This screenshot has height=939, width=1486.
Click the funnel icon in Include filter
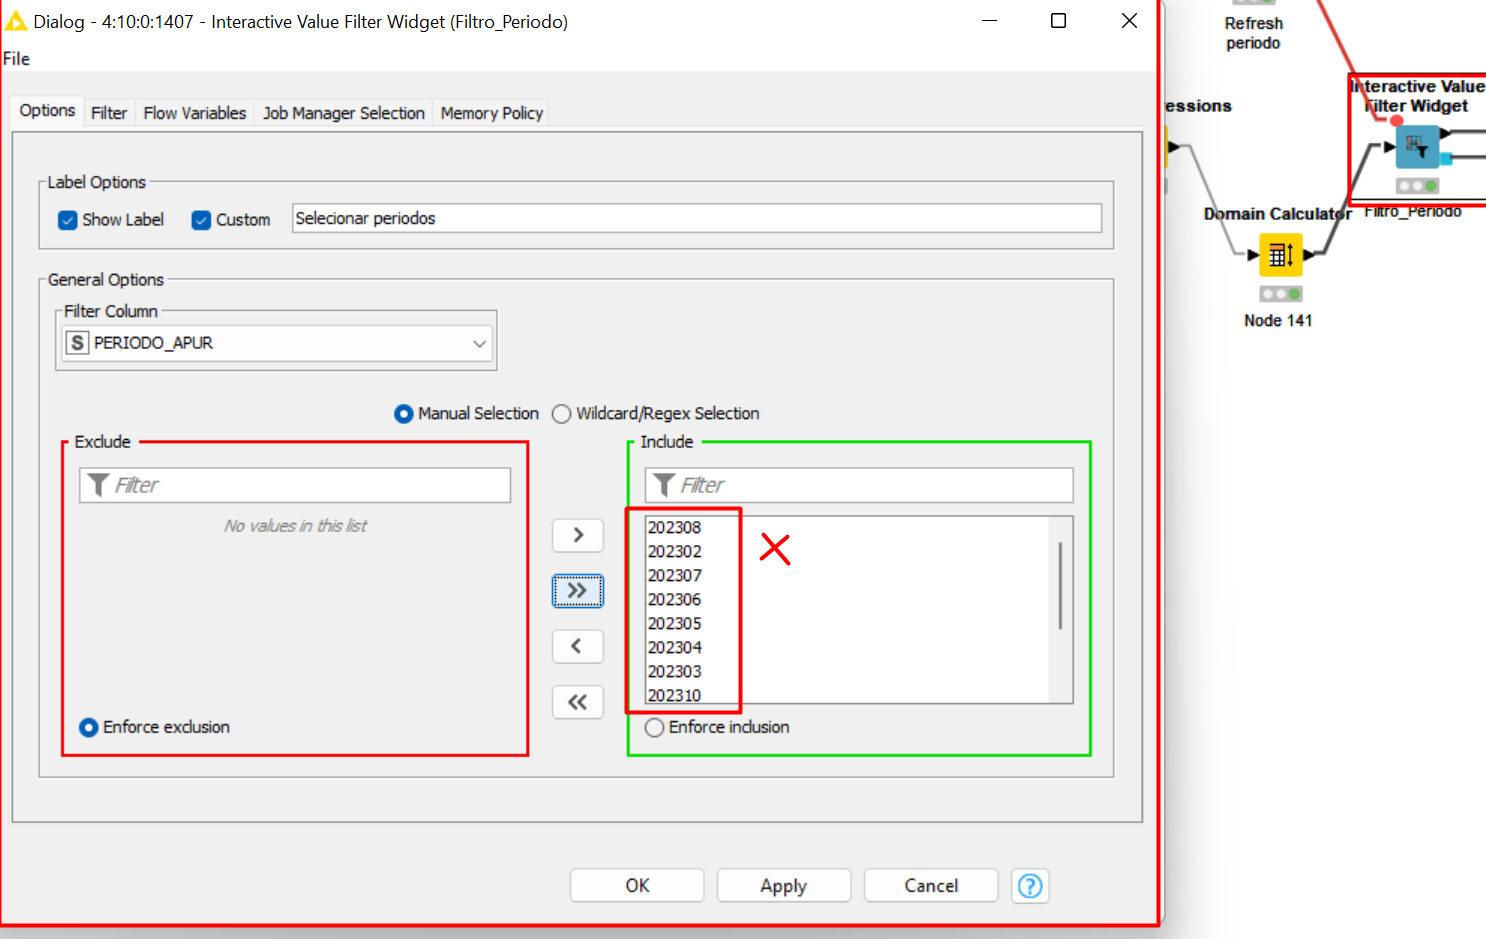pos(664,485)
